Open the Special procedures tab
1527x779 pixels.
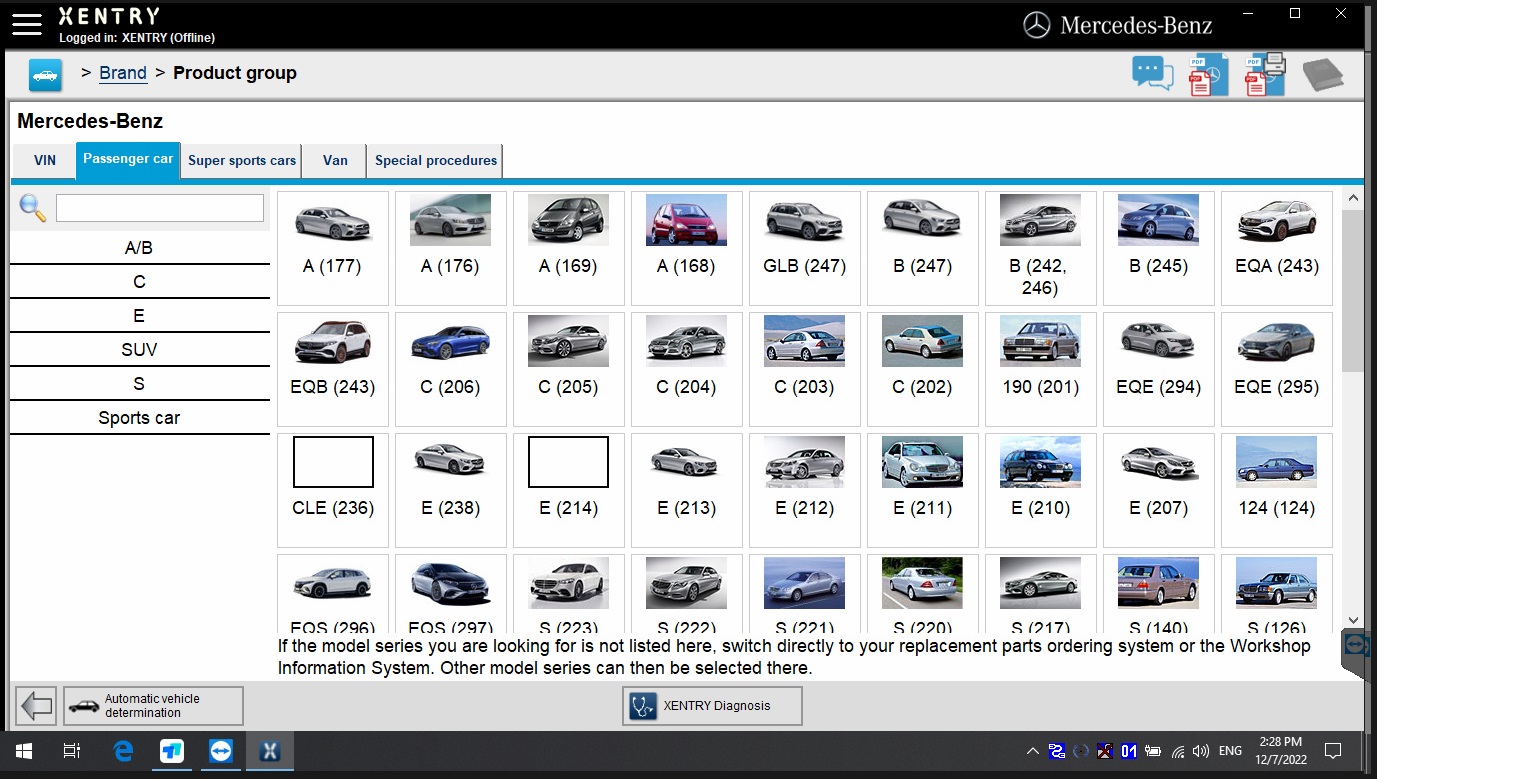tap(436, 160)
